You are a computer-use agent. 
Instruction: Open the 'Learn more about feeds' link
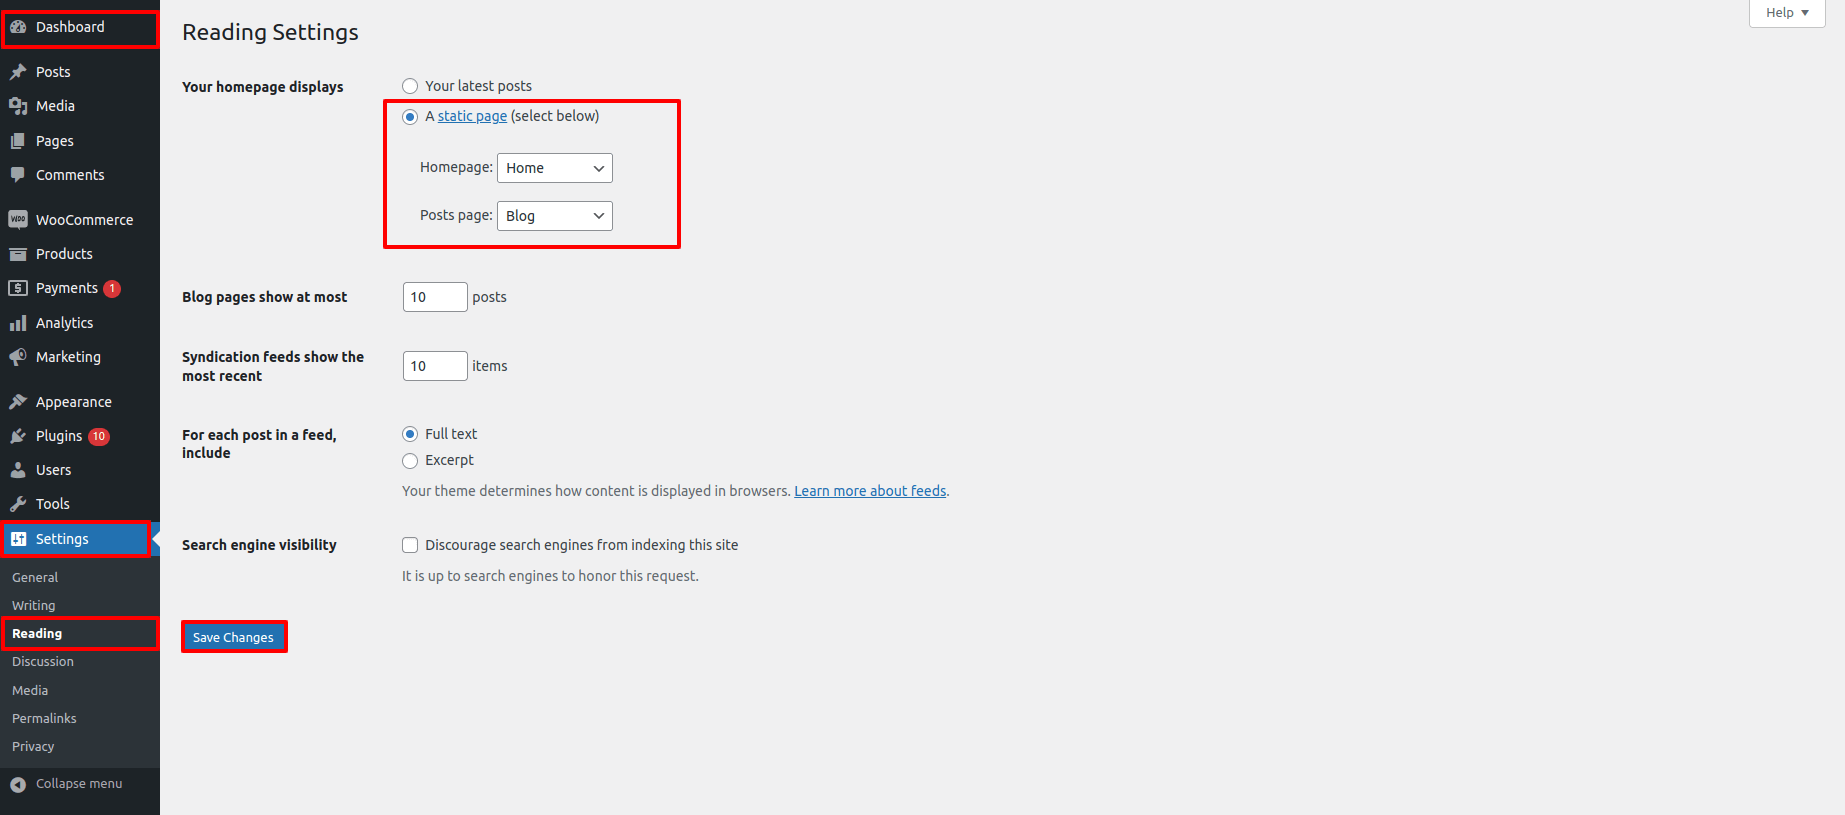click(870, 491)
